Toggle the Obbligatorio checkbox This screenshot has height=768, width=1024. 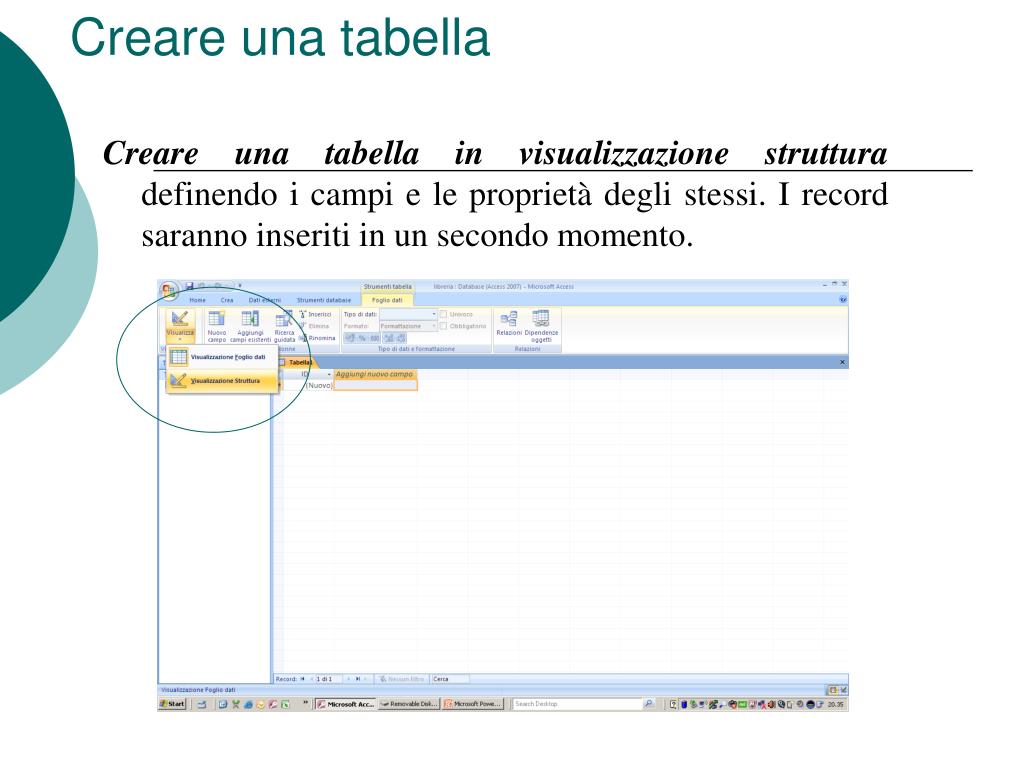tap(443, 325)
